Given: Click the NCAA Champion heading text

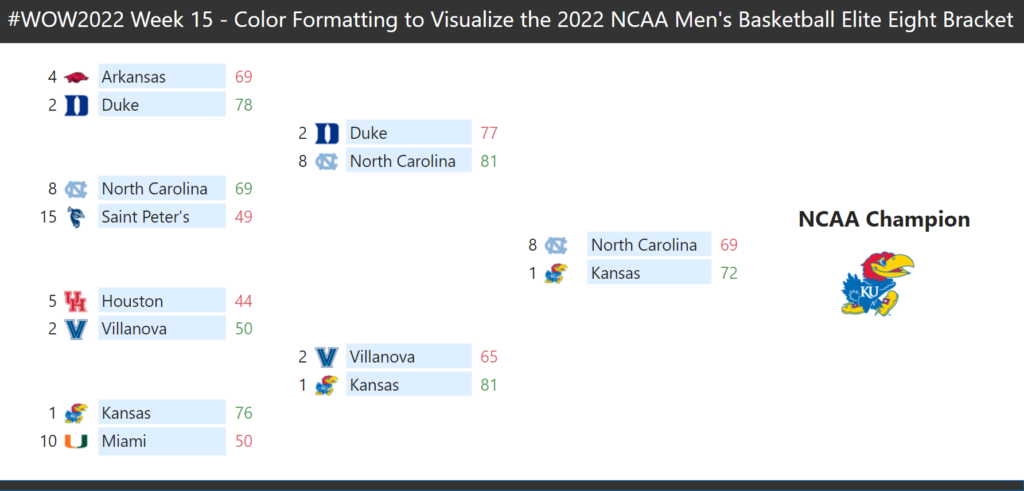Looking at the screenshot, I should click(884, 219).
